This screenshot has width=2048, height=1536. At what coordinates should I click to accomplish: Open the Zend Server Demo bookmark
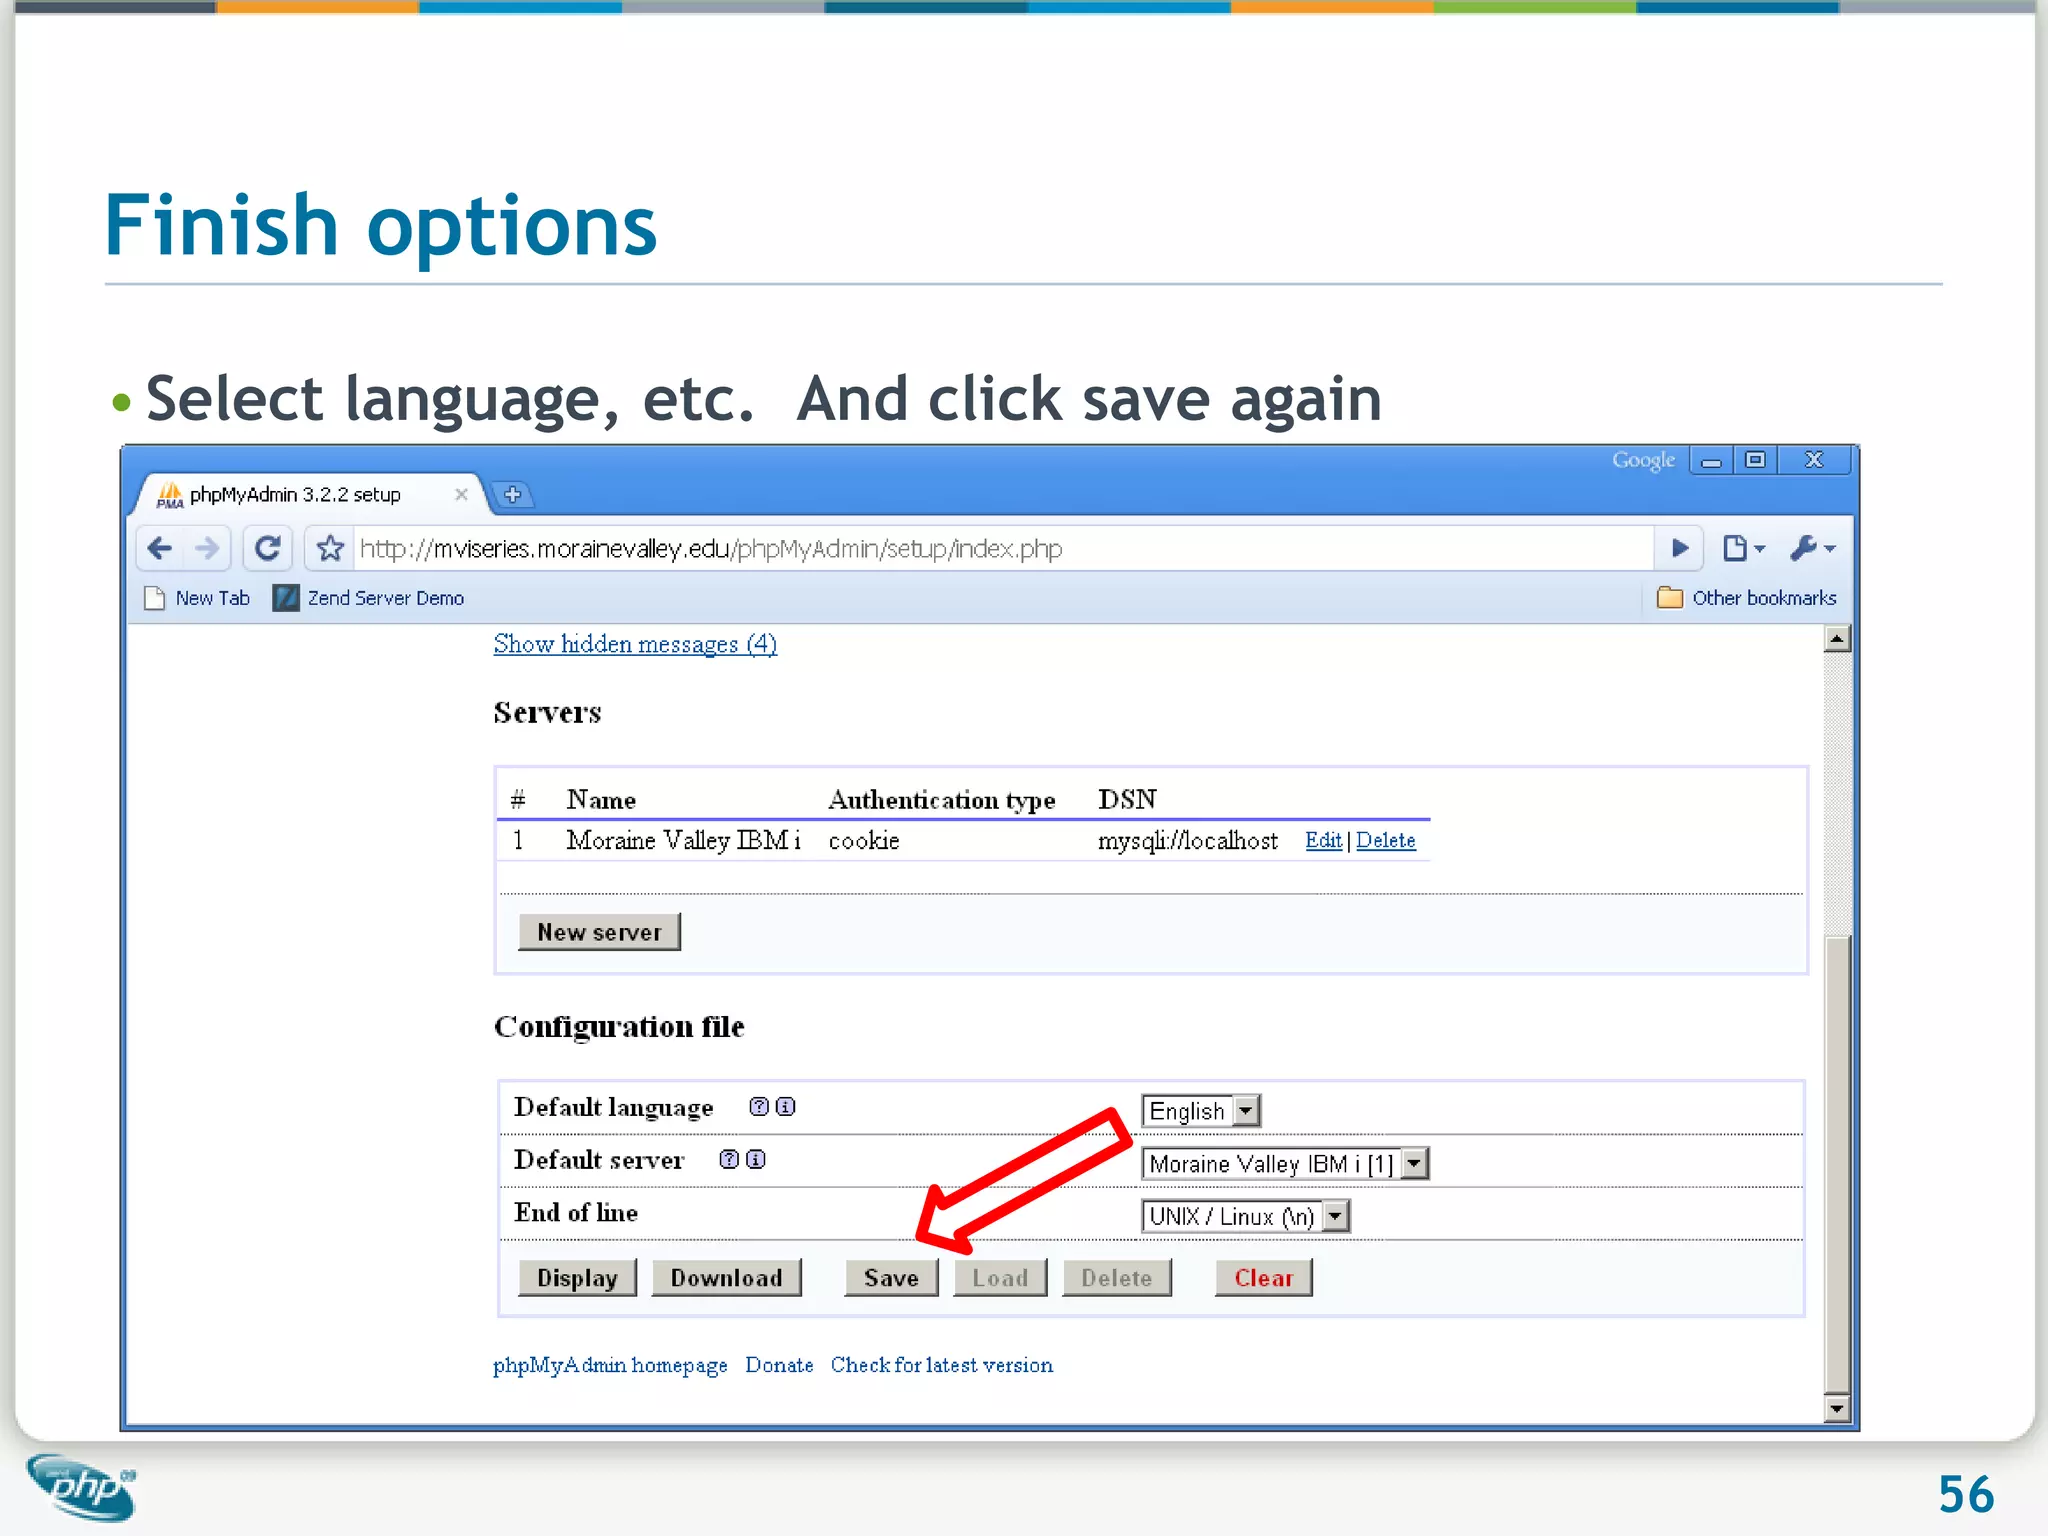[369, 598]
